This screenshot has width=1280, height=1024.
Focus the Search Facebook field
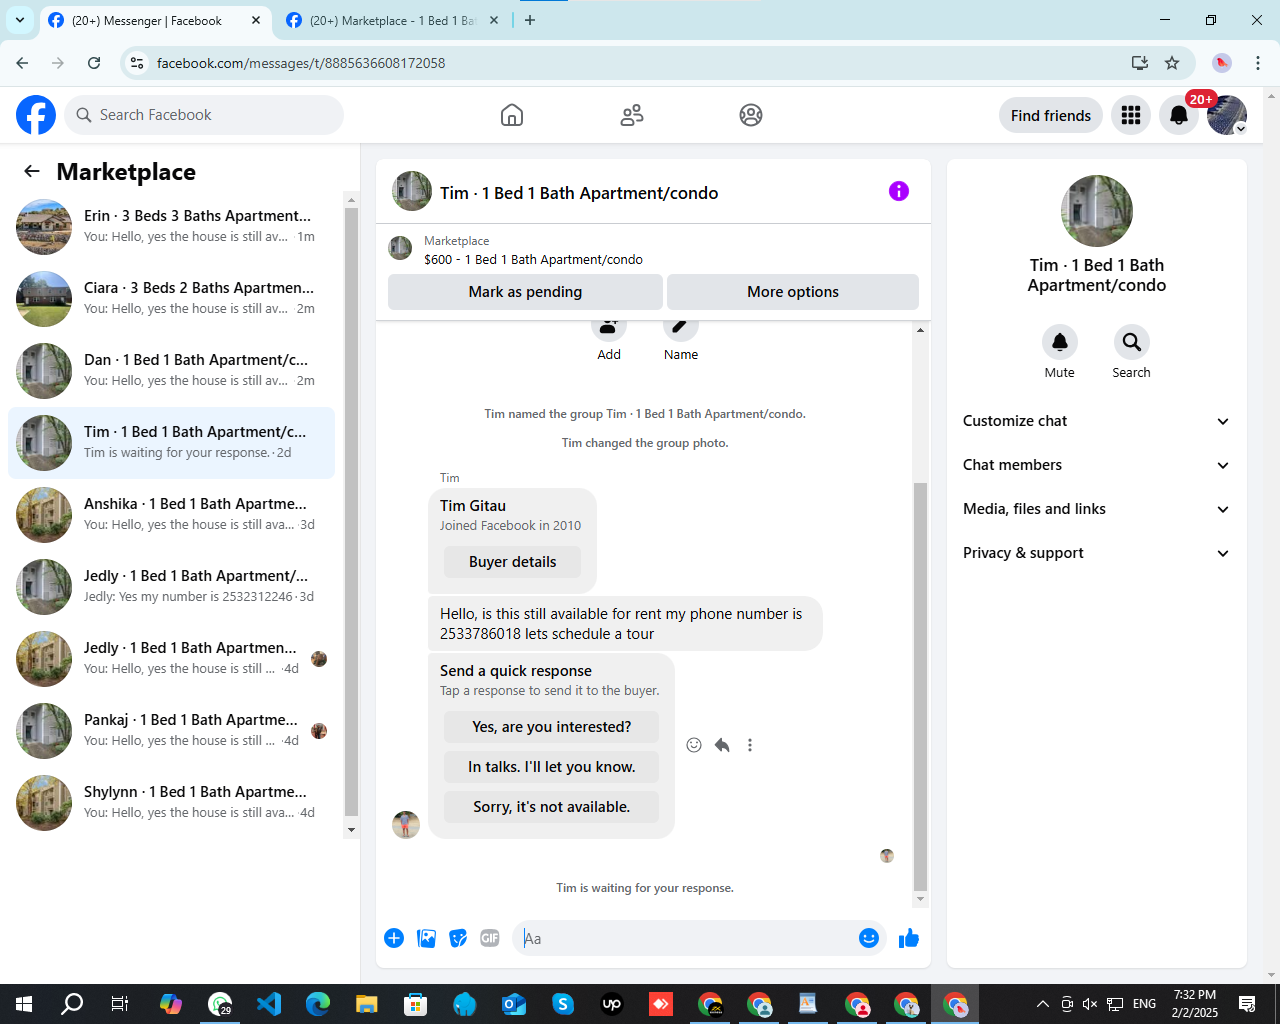pyautogui.click(x=204, y=115)
